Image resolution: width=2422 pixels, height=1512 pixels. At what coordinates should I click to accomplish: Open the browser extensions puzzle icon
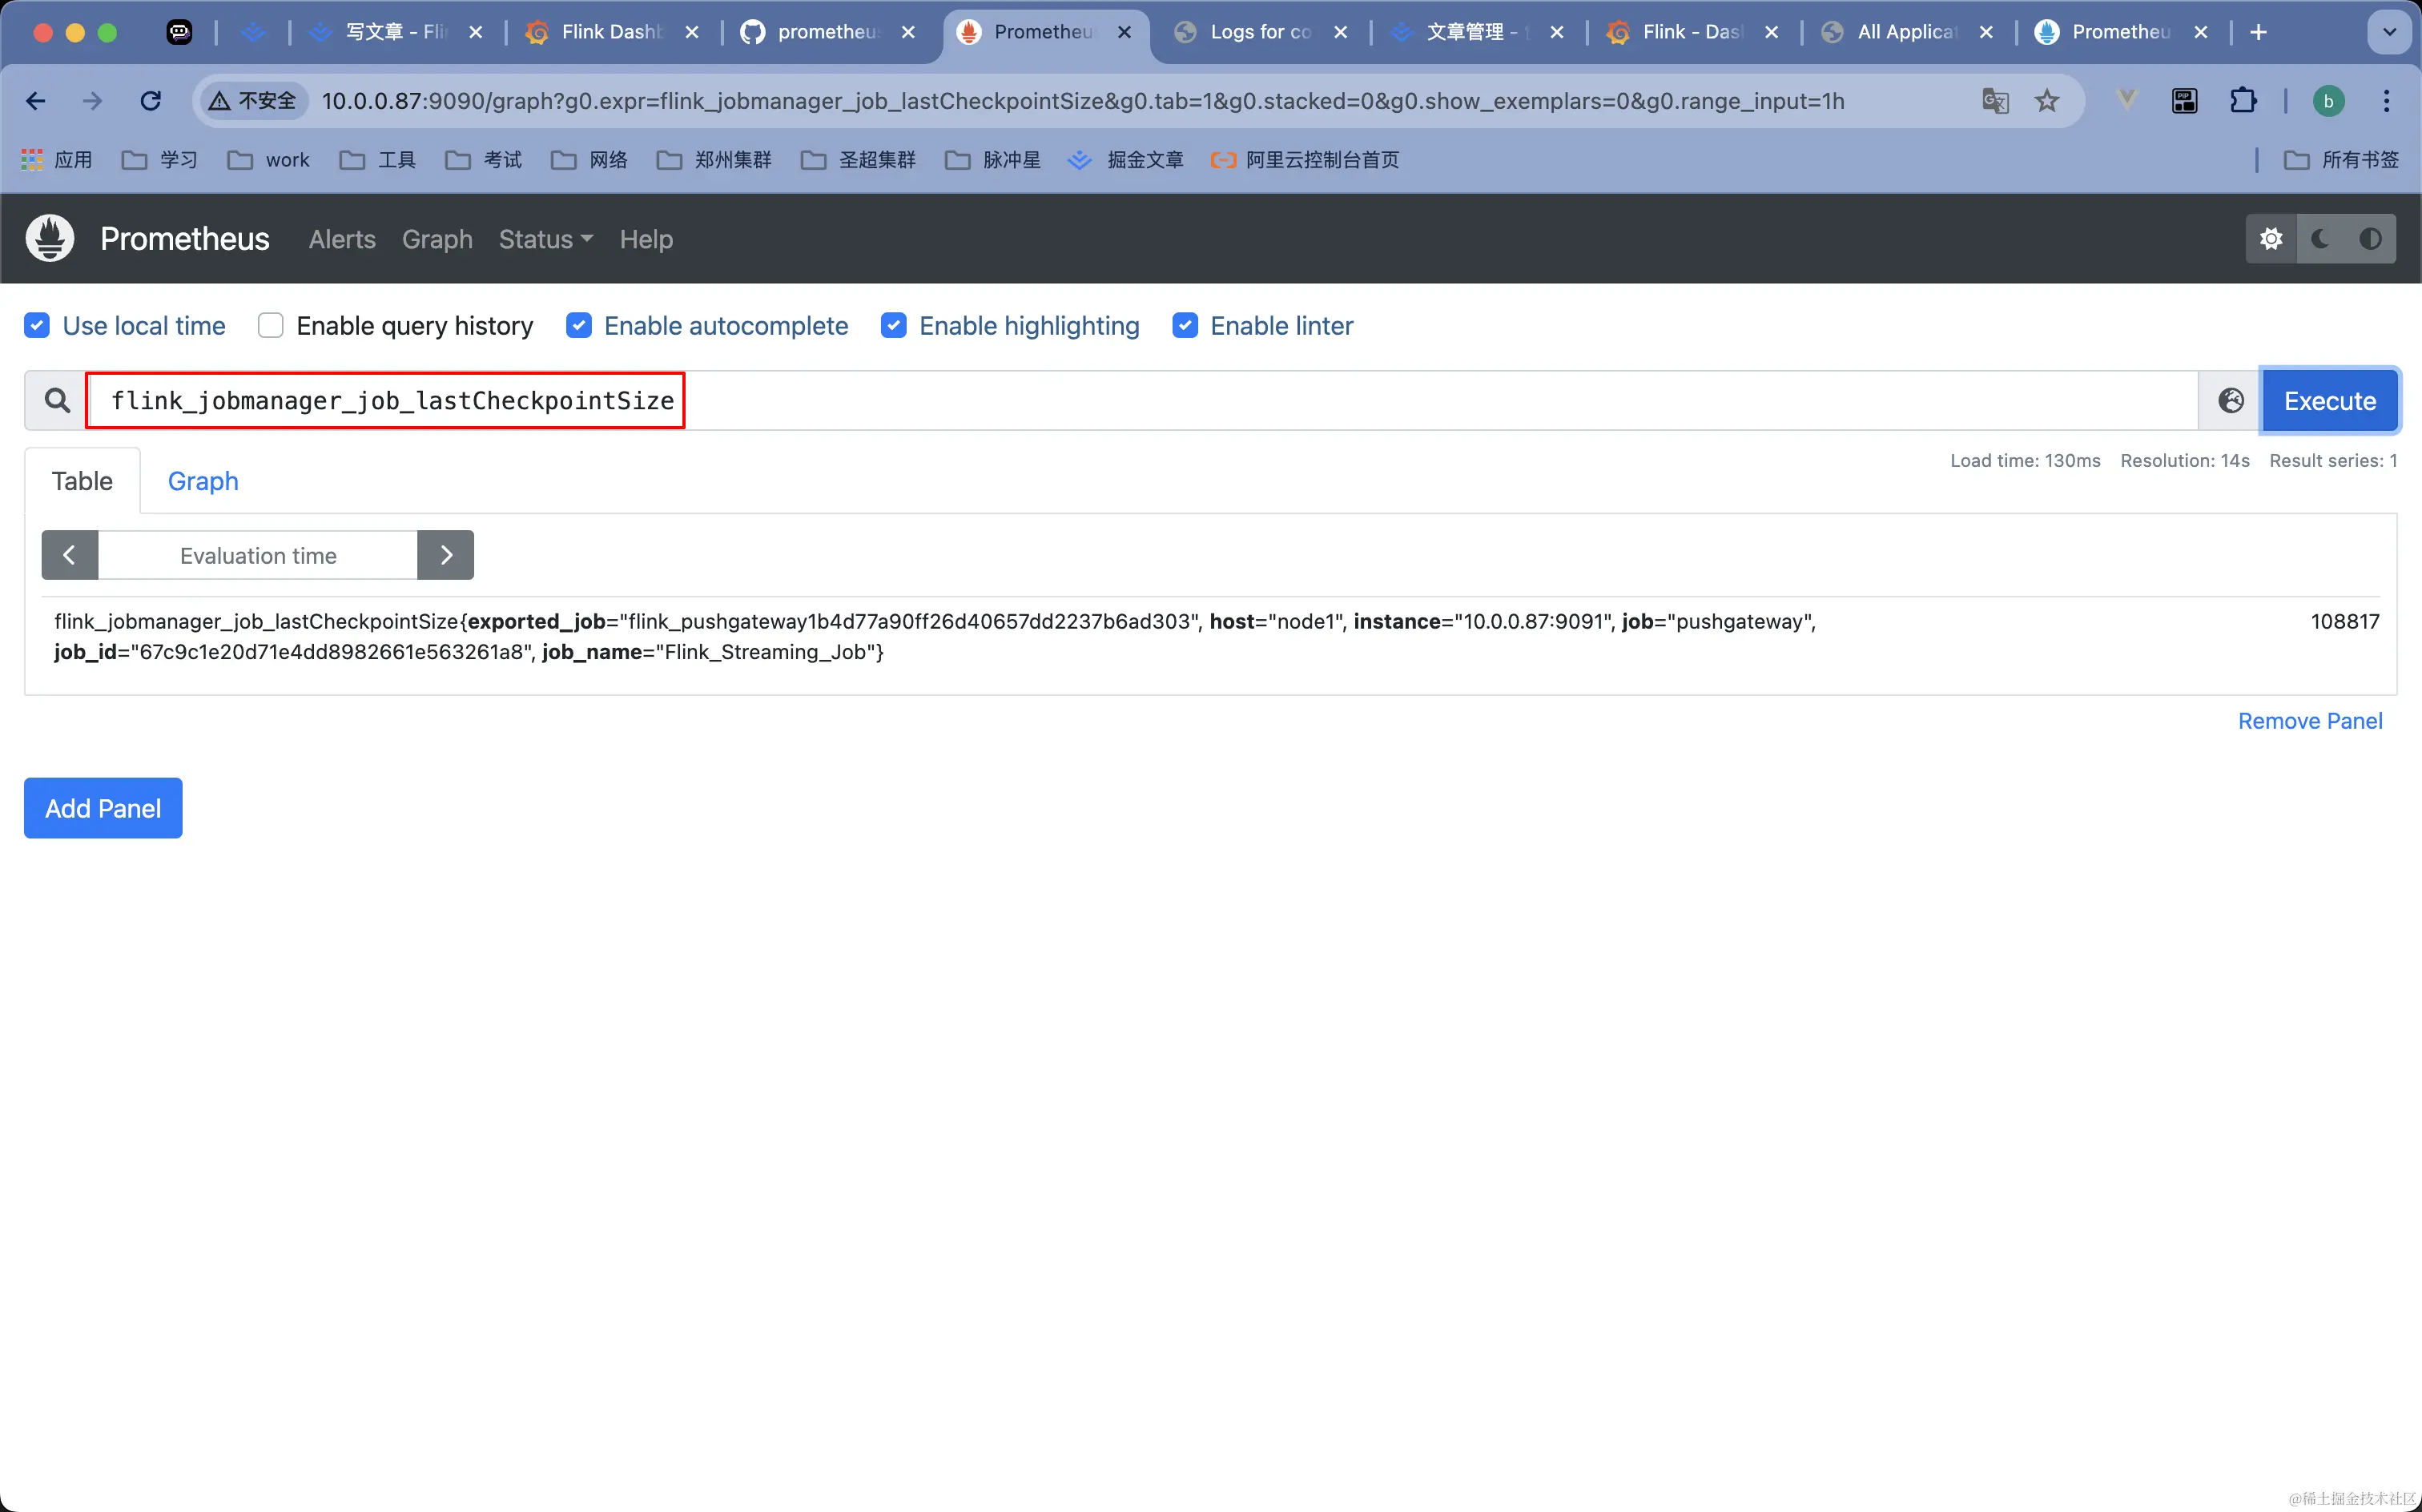pos(2243,101)
